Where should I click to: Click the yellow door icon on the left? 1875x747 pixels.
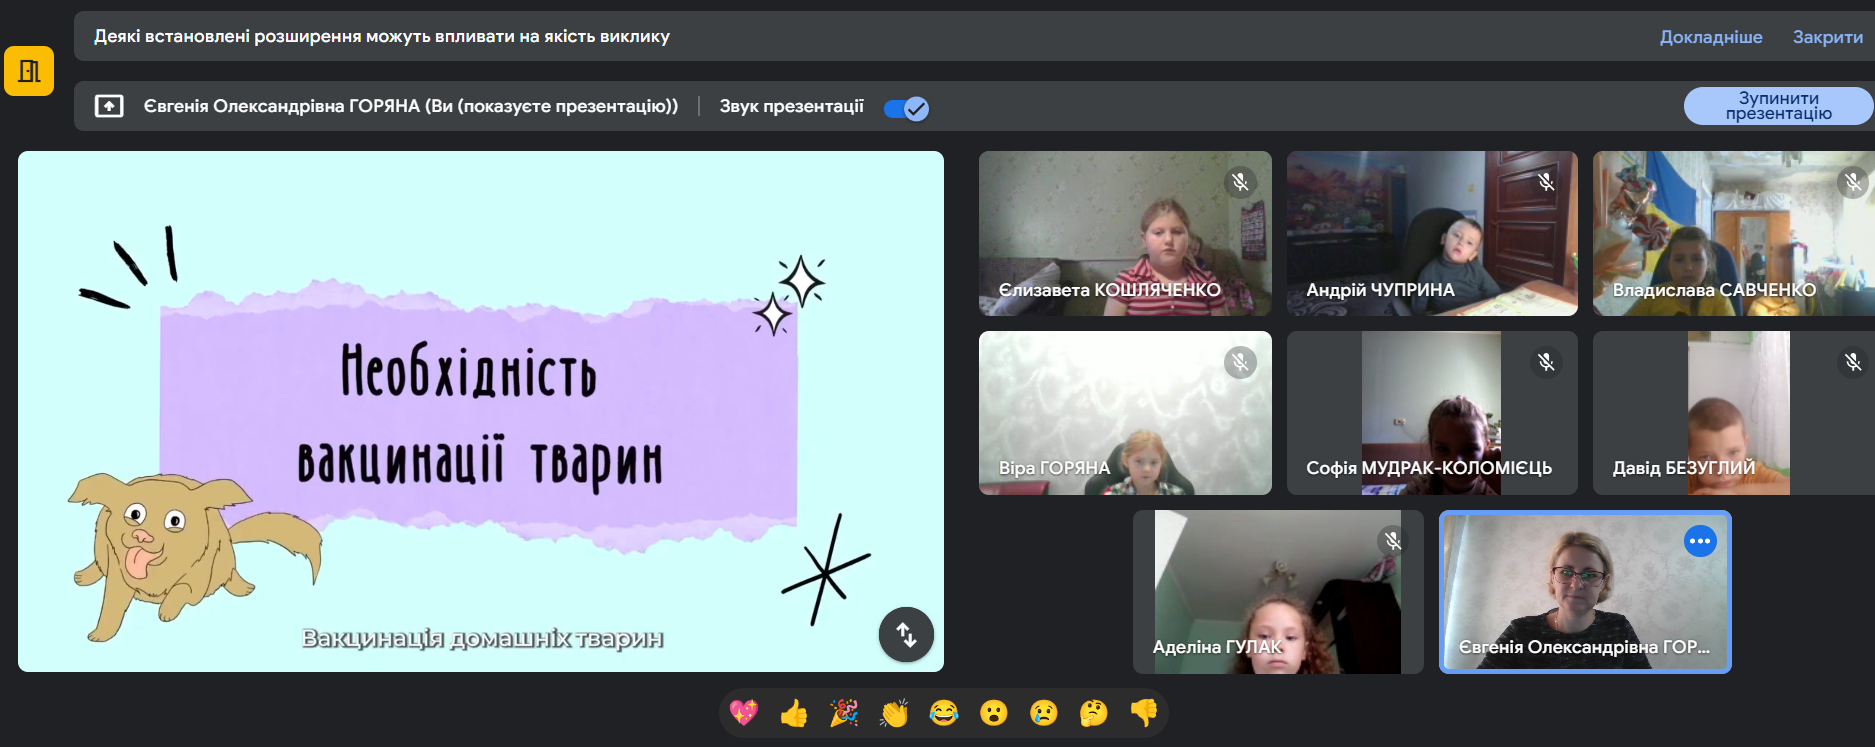point(29,71)
